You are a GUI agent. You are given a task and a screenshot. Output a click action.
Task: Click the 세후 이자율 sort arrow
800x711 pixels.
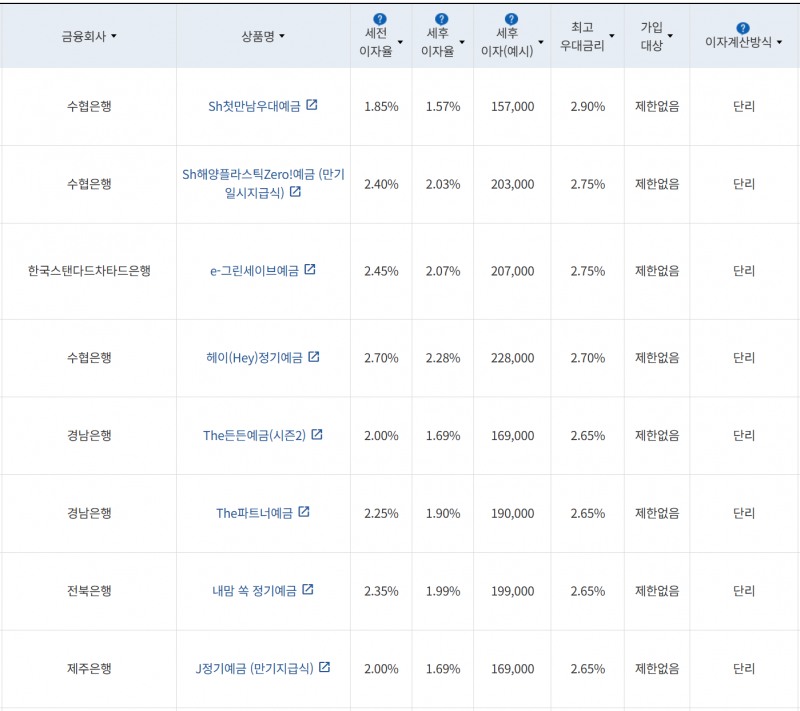click(462, 43)
